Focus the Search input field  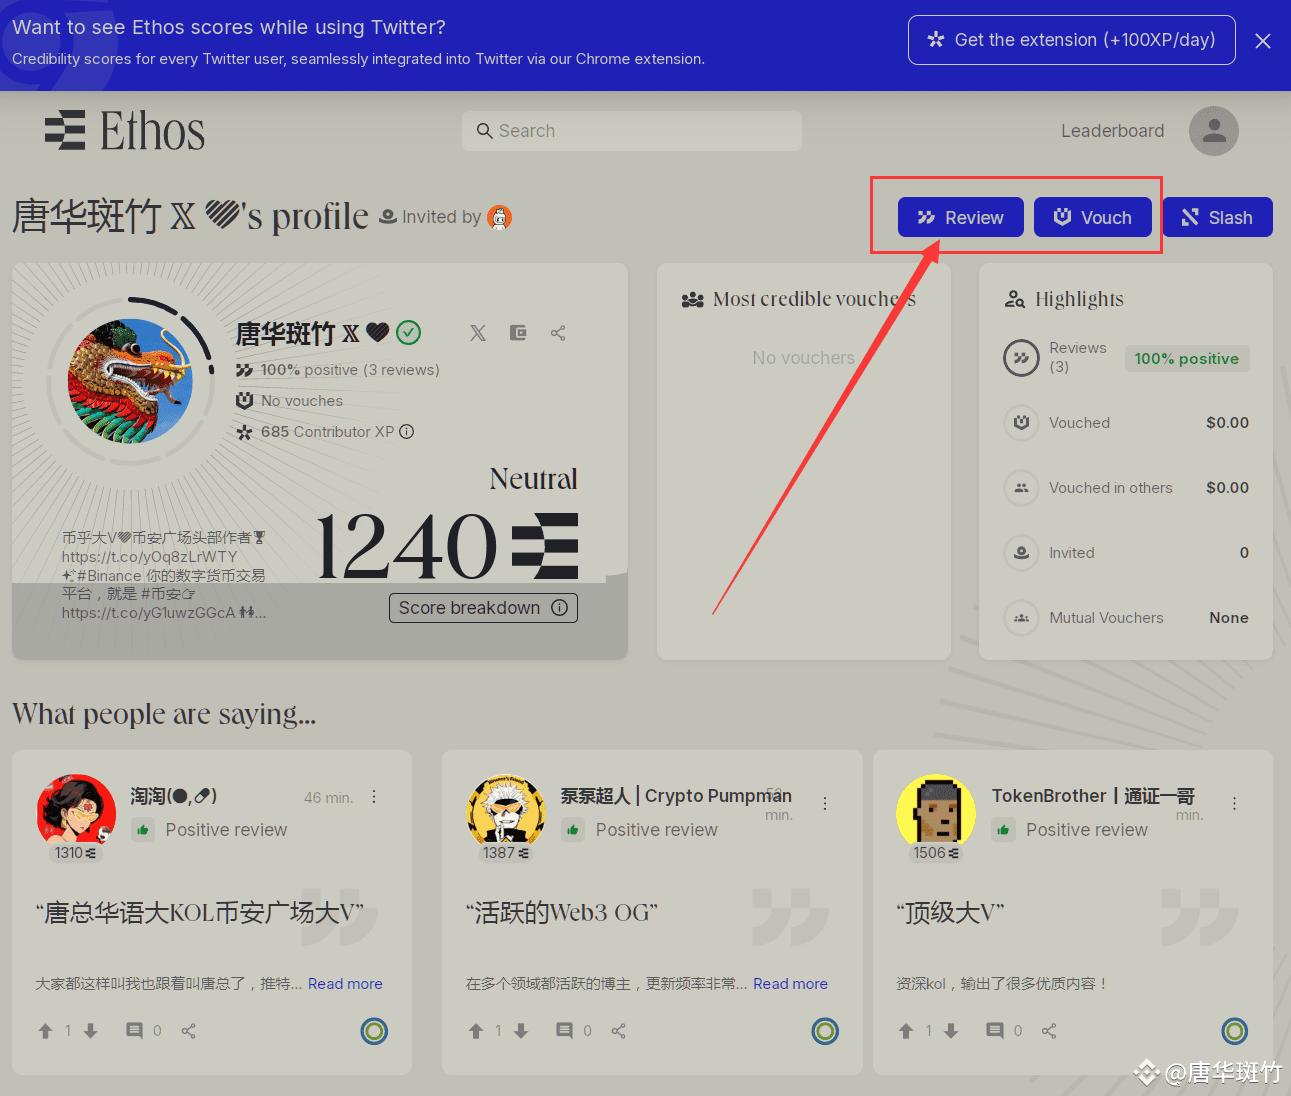632,131
